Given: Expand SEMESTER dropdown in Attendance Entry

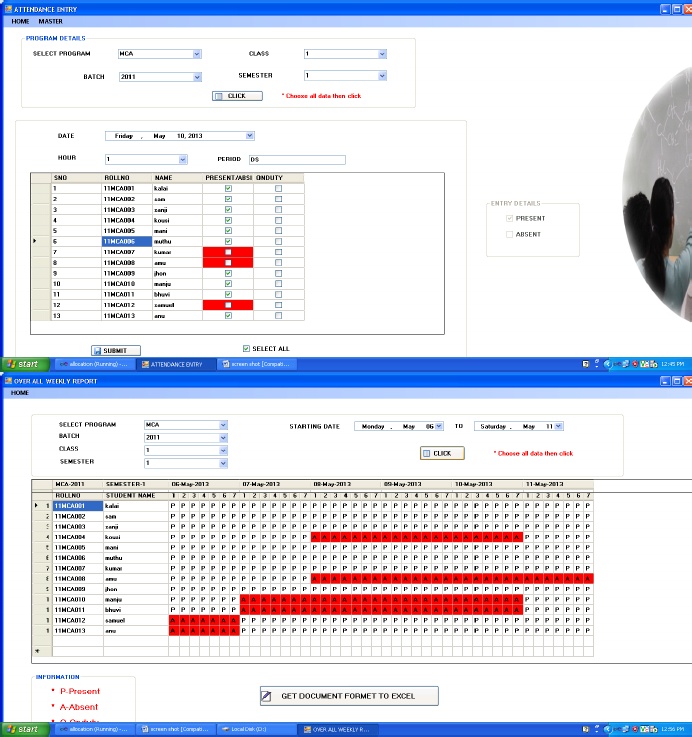Looking at the screenshot, I should [382, 76].
